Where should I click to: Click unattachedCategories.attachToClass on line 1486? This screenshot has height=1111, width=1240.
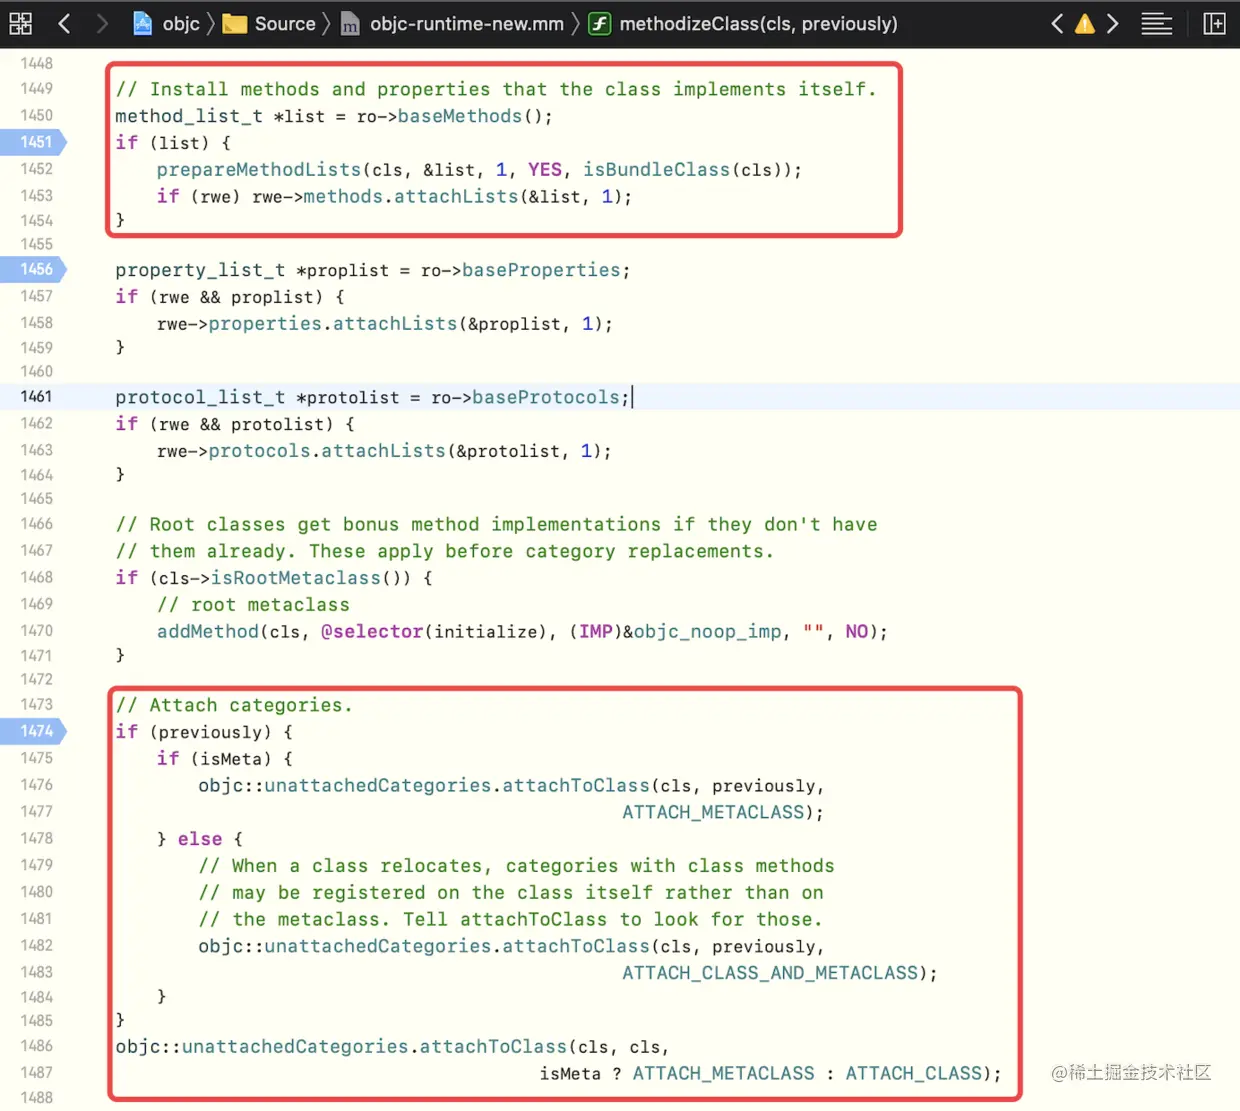pos(374,1046)
